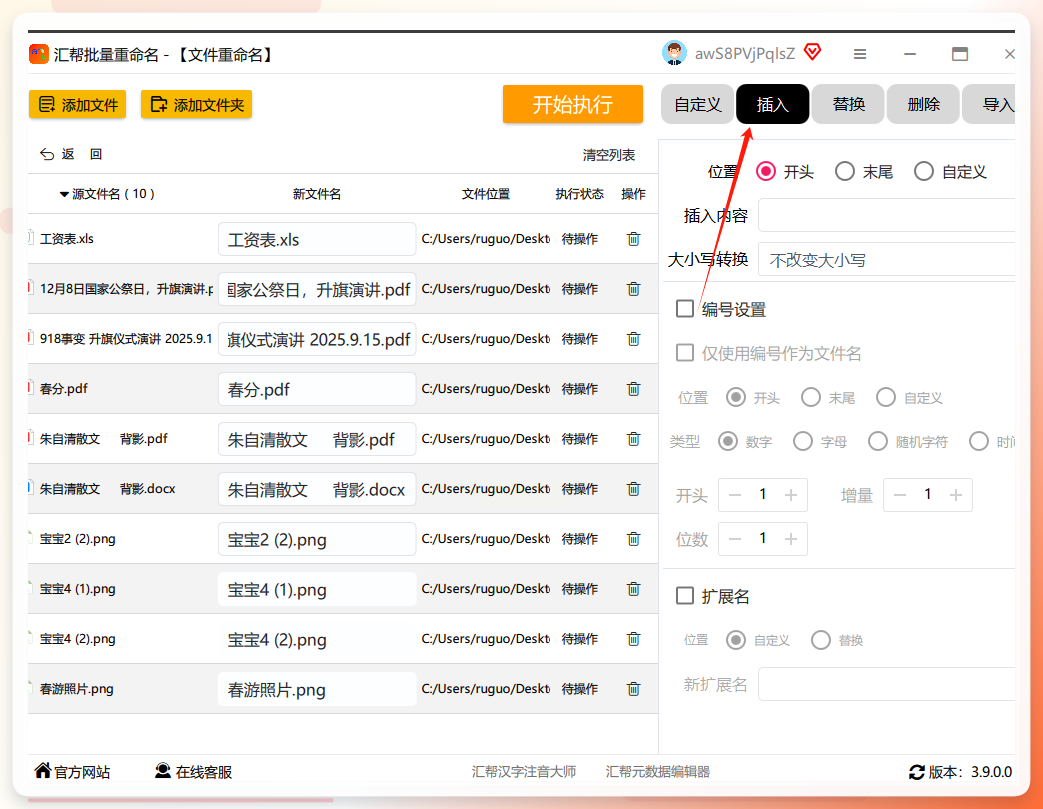
Task: Click 清空列表 to clear list
Action: point(609,155)
